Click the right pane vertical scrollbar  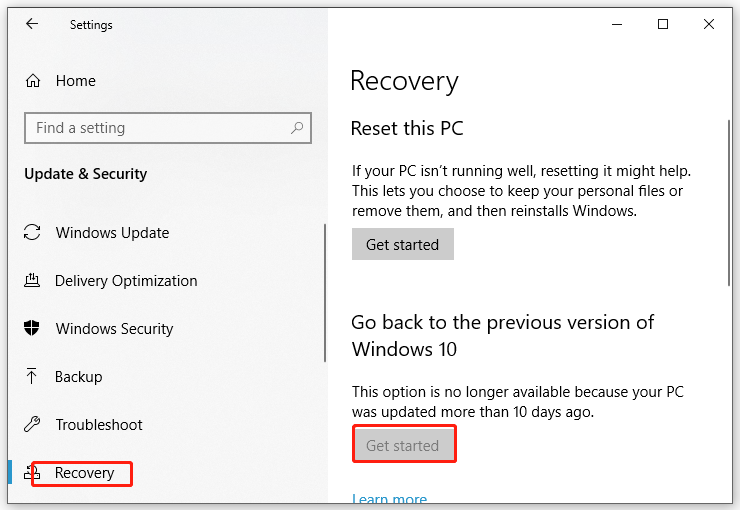729,203
